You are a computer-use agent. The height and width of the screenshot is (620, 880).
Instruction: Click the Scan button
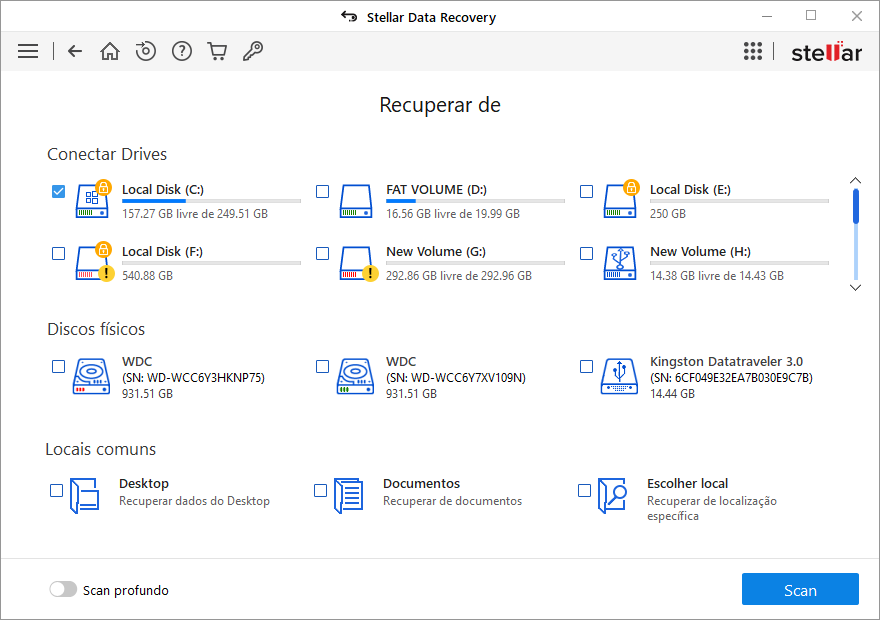[x=800, y=590]
